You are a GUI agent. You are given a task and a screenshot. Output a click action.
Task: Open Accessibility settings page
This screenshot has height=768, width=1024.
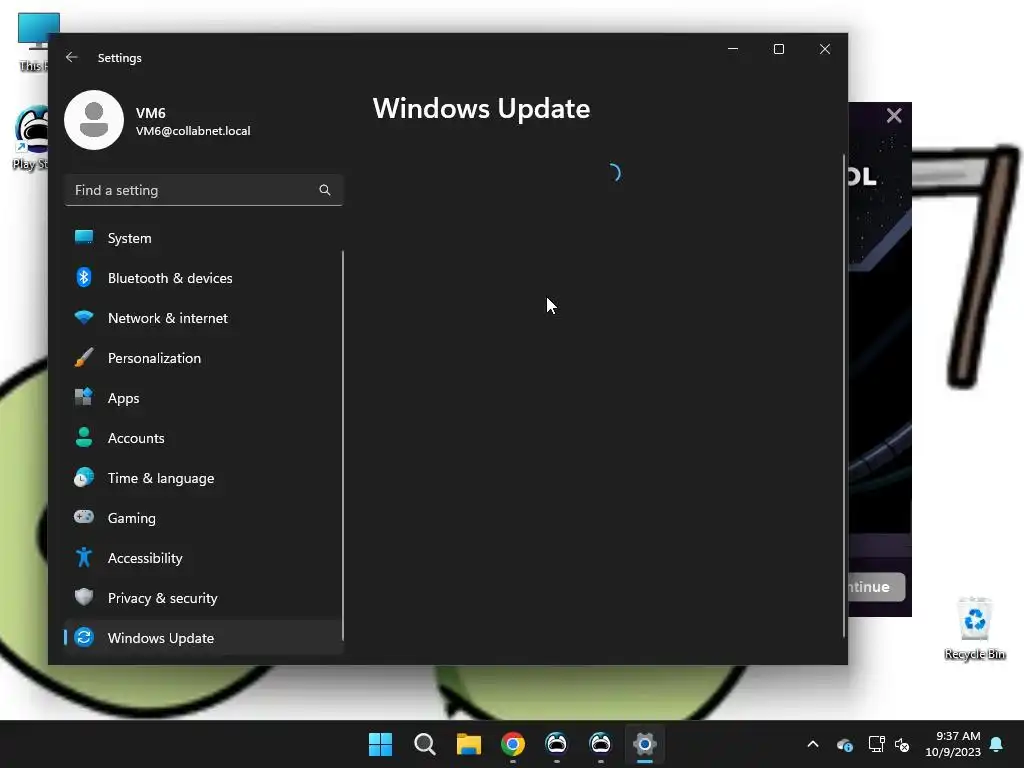(203, 558)
